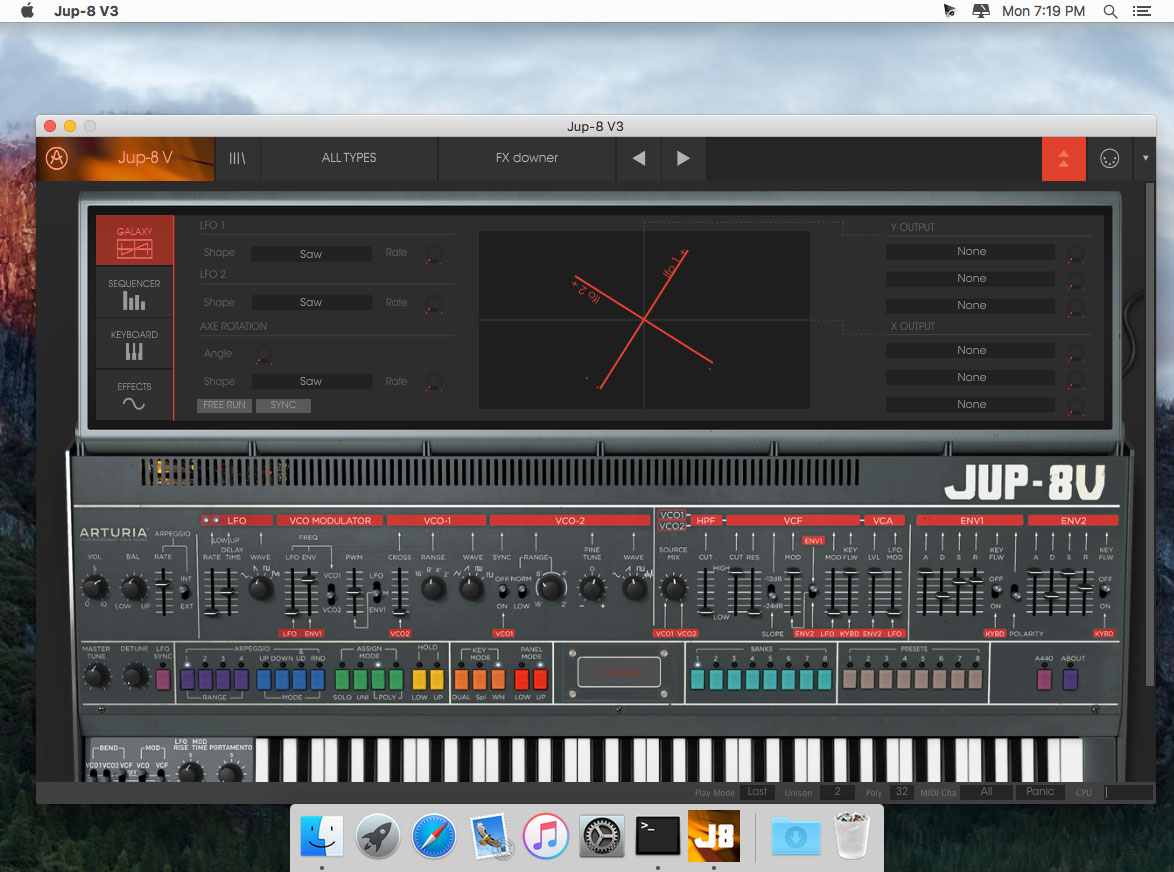This screenshot has width=1174, height=872.
Task: Open the Effects tab
Action: point(134,395)
